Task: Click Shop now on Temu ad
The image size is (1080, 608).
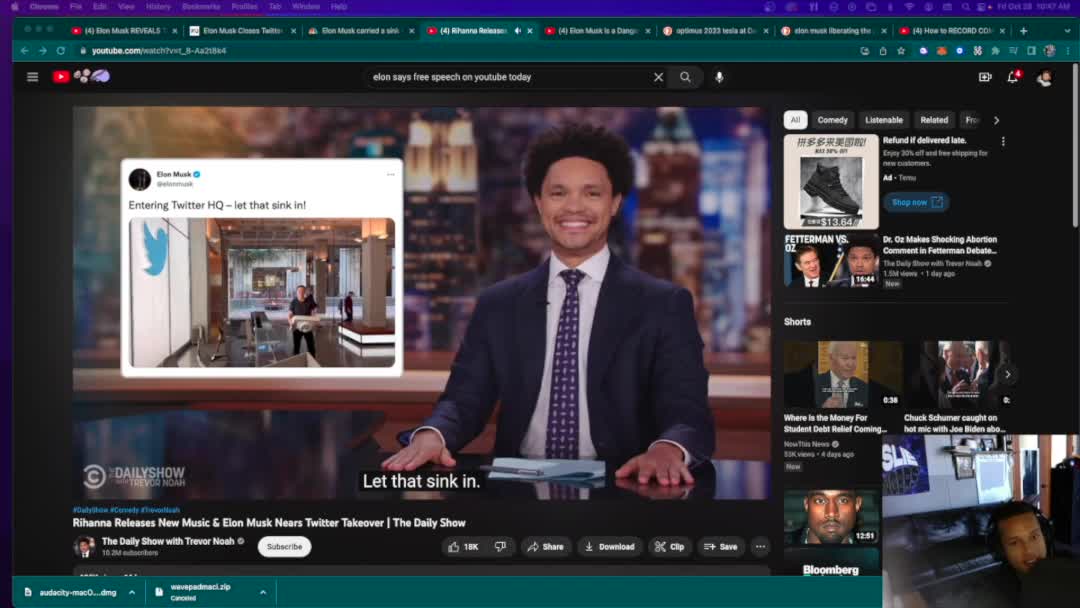Action: (916, 202)
